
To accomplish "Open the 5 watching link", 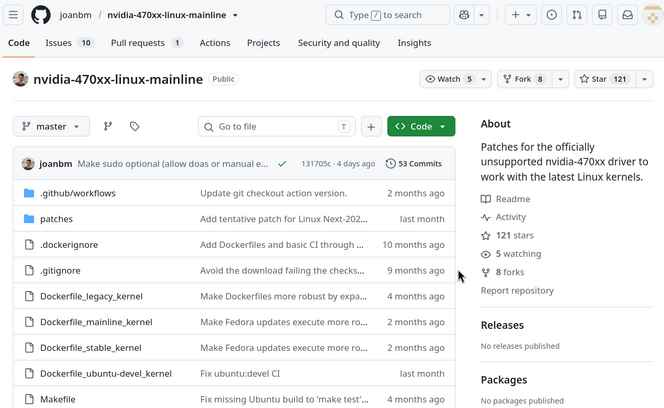I will (511, 254).
